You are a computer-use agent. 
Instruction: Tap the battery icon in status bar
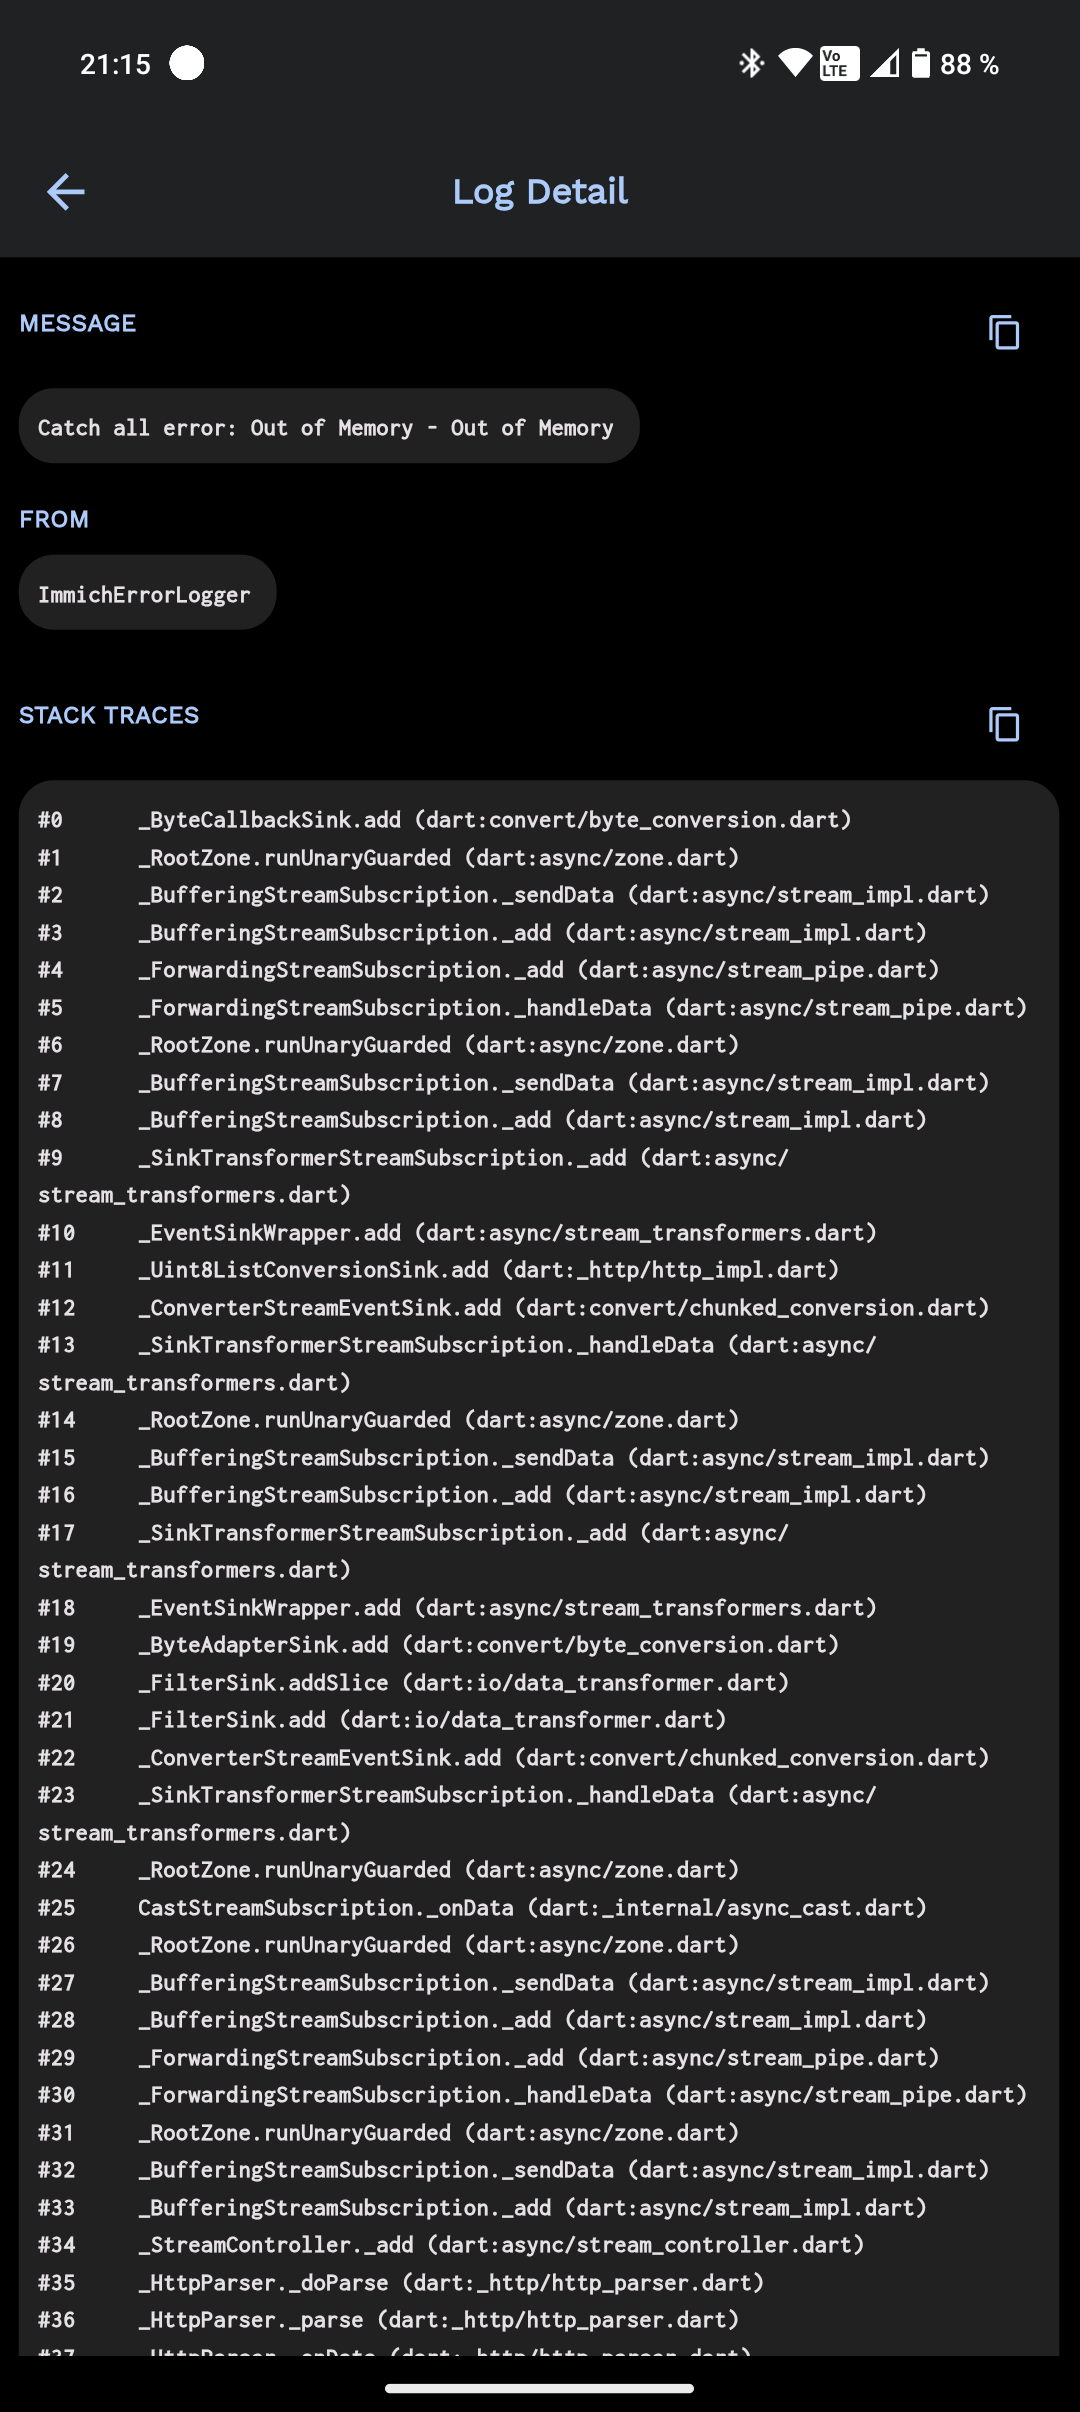921,64
